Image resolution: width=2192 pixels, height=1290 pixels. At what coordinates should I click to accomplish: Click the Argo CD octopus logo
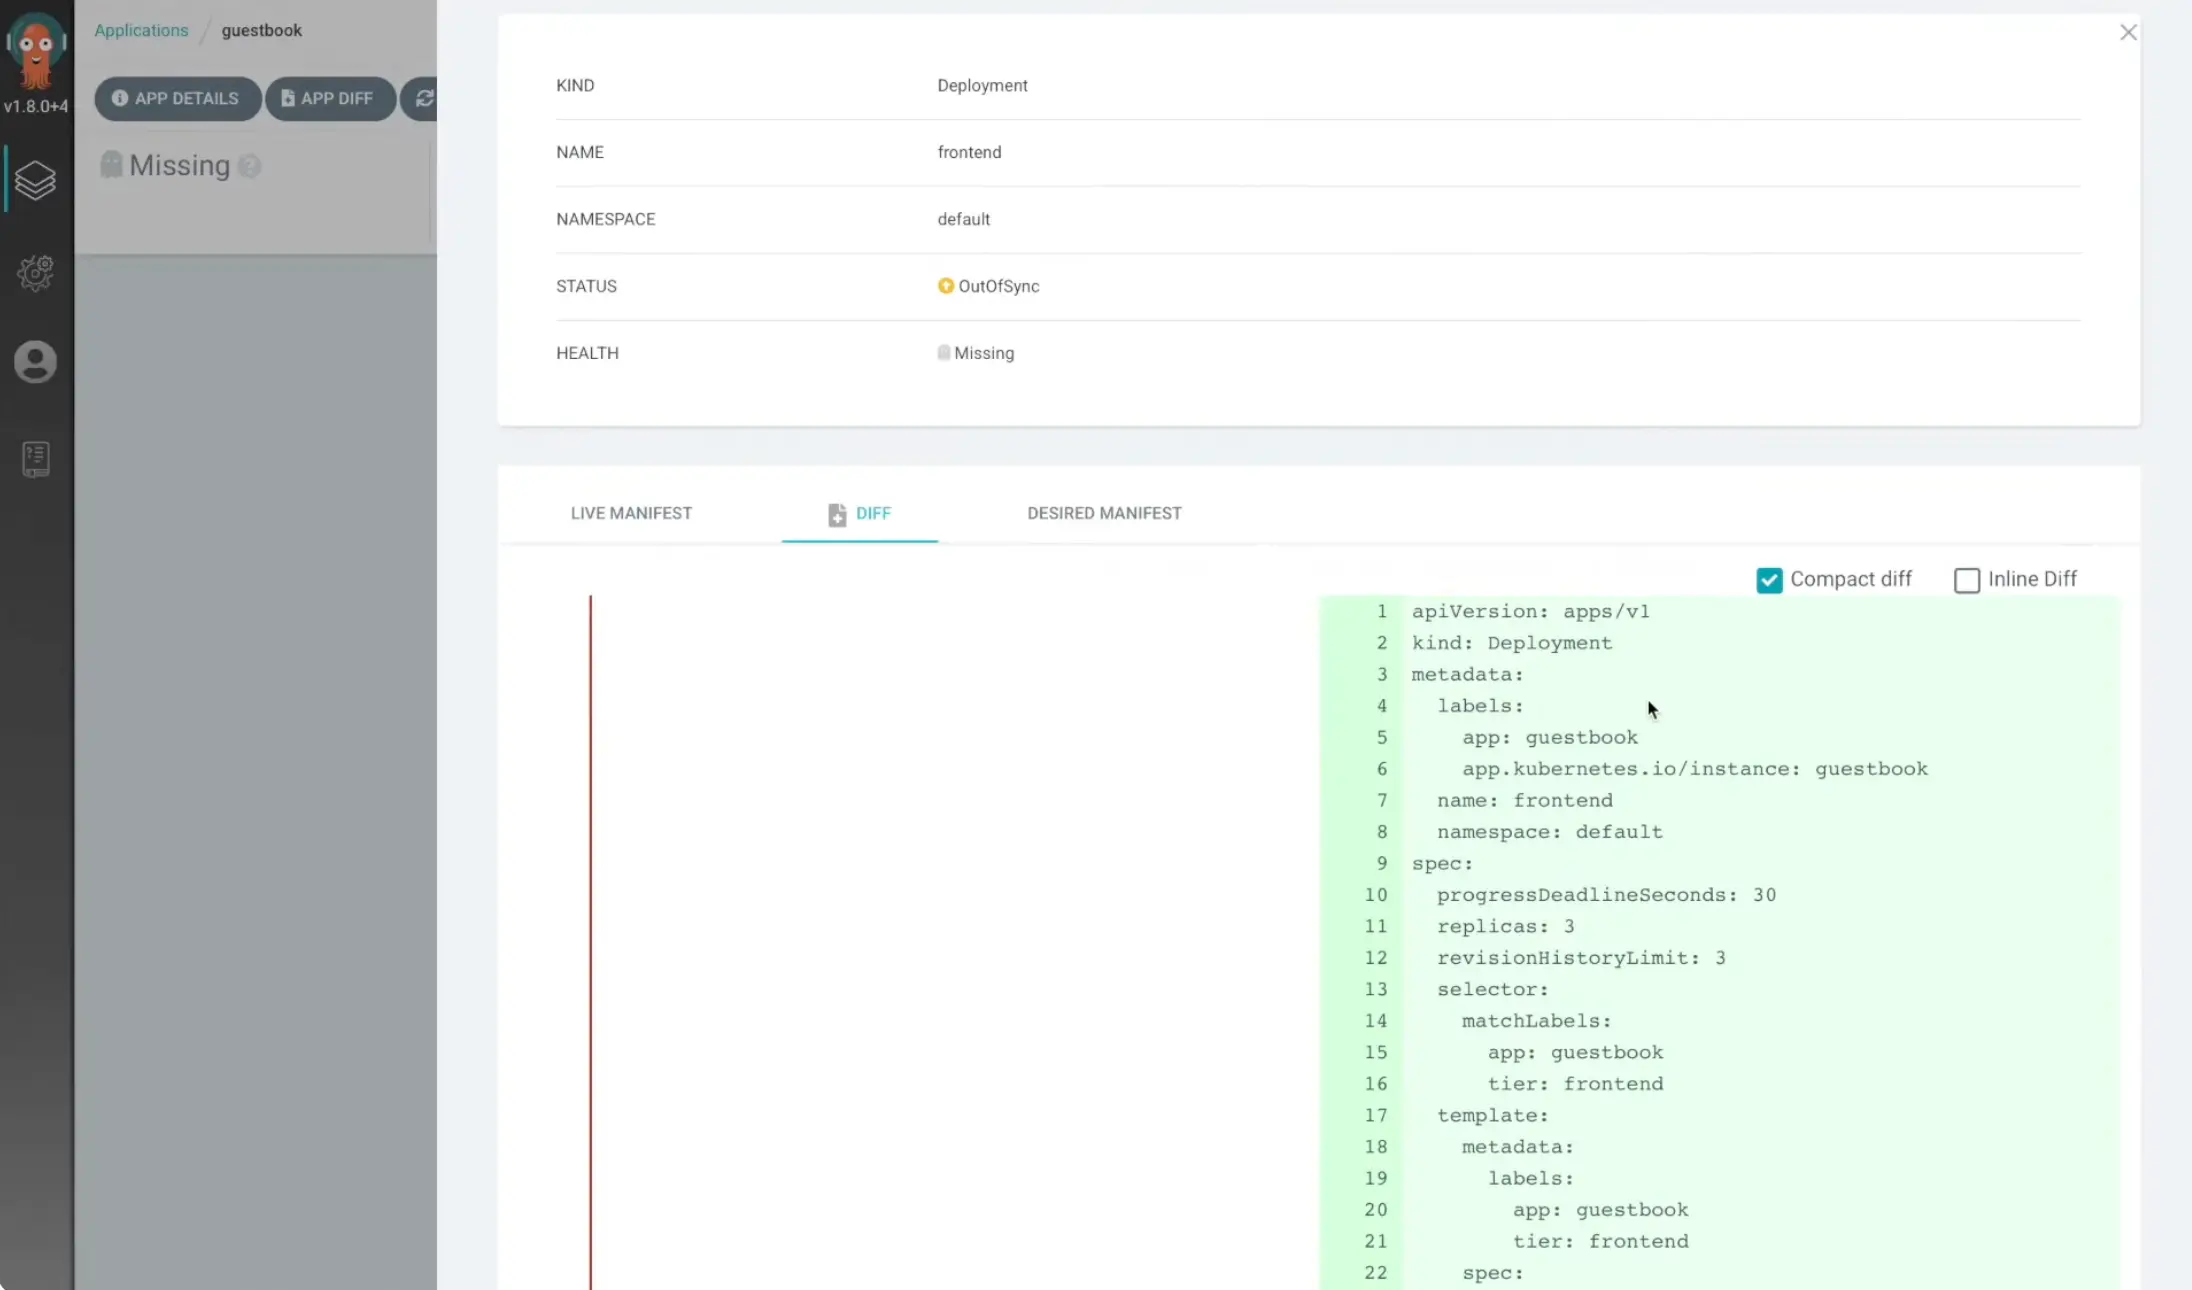click(x=36, y=52)
